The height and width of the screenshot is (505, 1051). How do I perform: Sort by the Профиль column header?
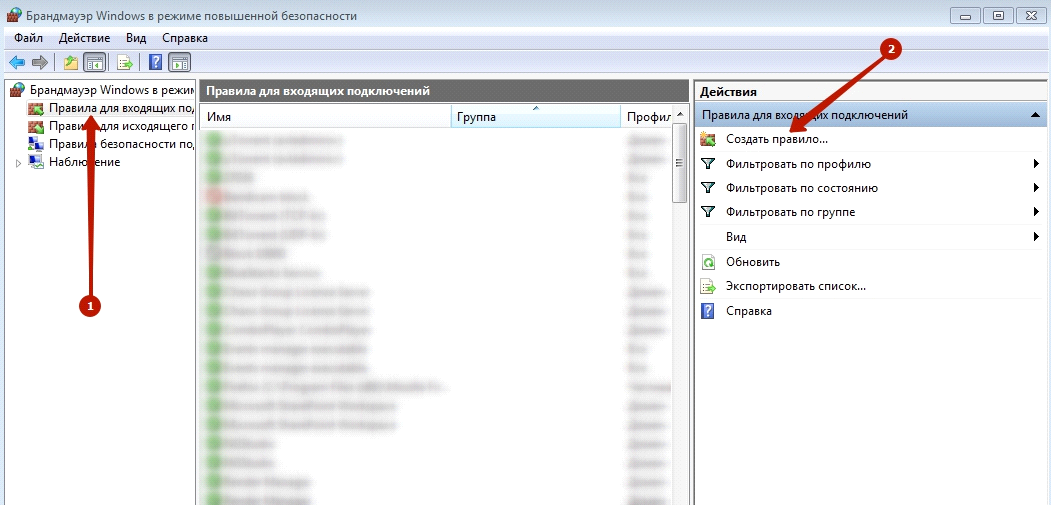pyautogui.click(x=646, y=116)
